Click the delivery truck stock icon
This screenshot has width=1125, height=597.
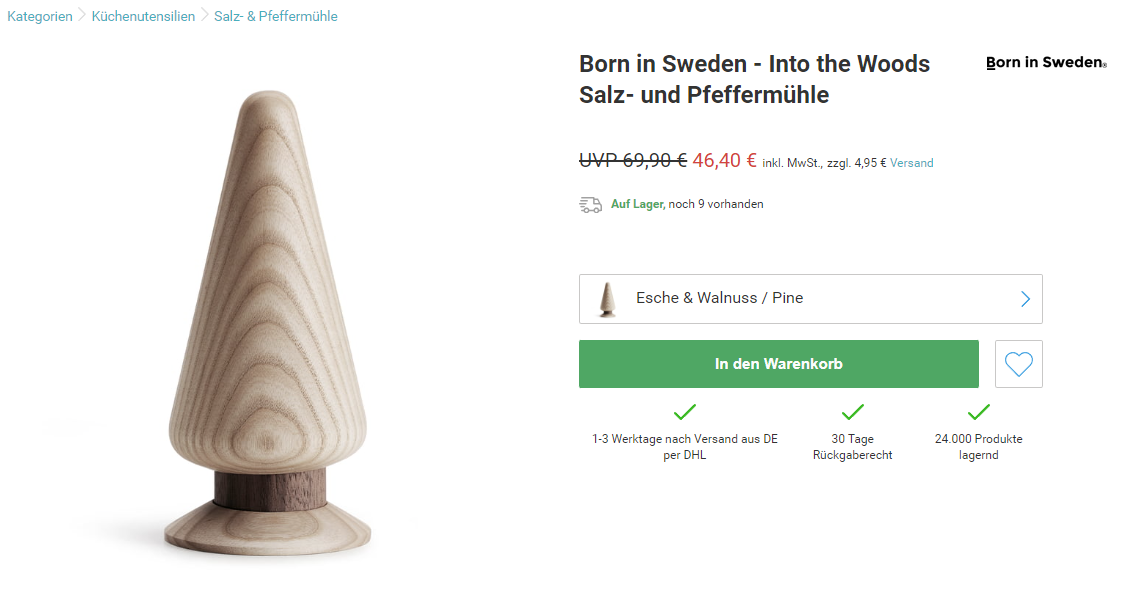(590, 204)
